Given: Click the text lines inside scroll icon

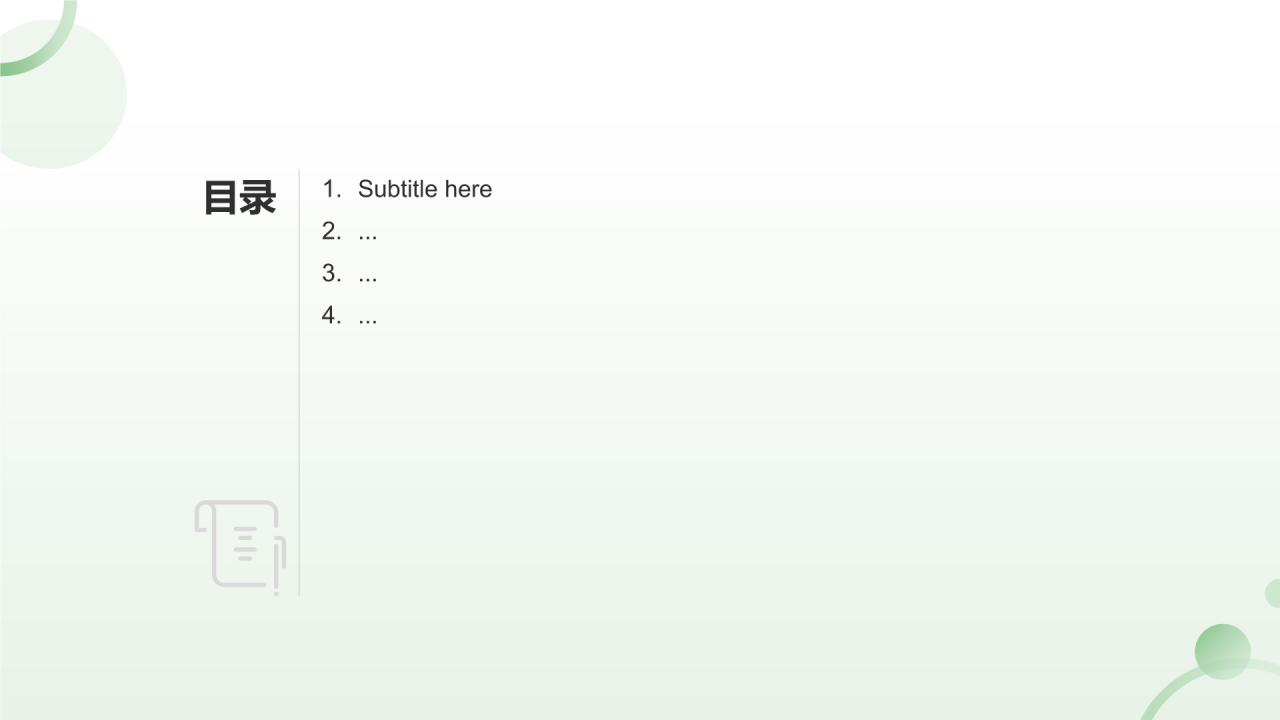Looking at the screenshot, I should tap(245, 543).
